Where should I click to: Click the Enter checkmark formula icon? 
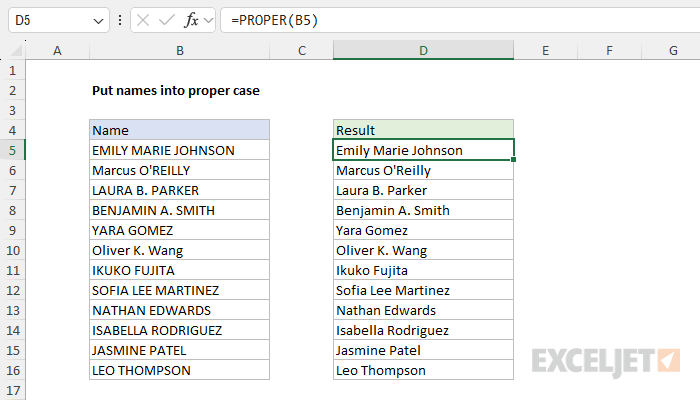pyautogui.click(x=167, y=20)
